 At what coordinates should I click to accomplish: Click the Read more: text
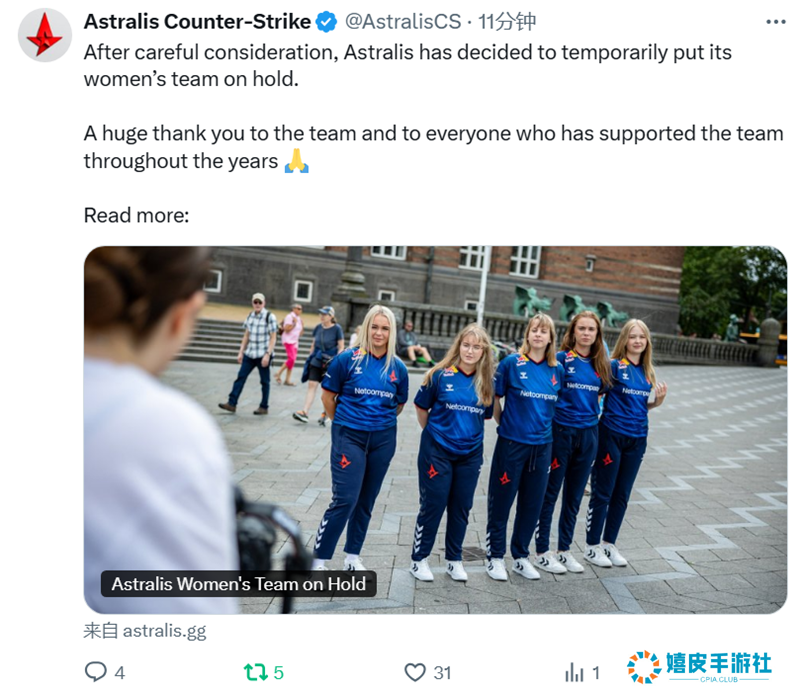click(x=136, y=215)
